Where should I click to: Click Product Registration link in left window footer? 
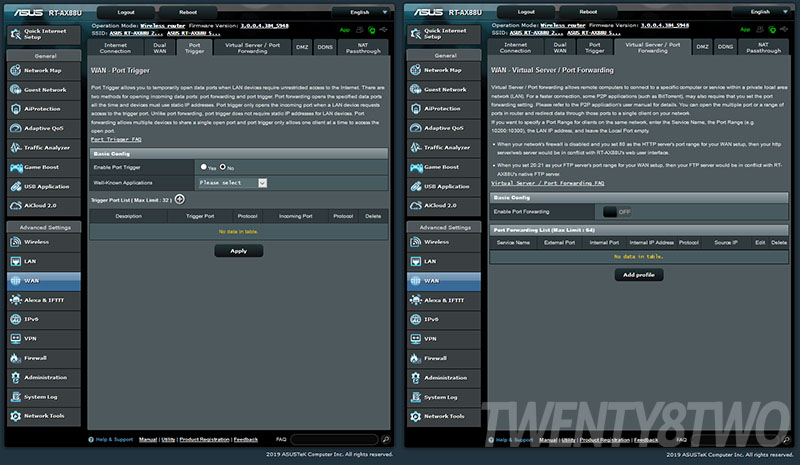click(x=204, y=439)
